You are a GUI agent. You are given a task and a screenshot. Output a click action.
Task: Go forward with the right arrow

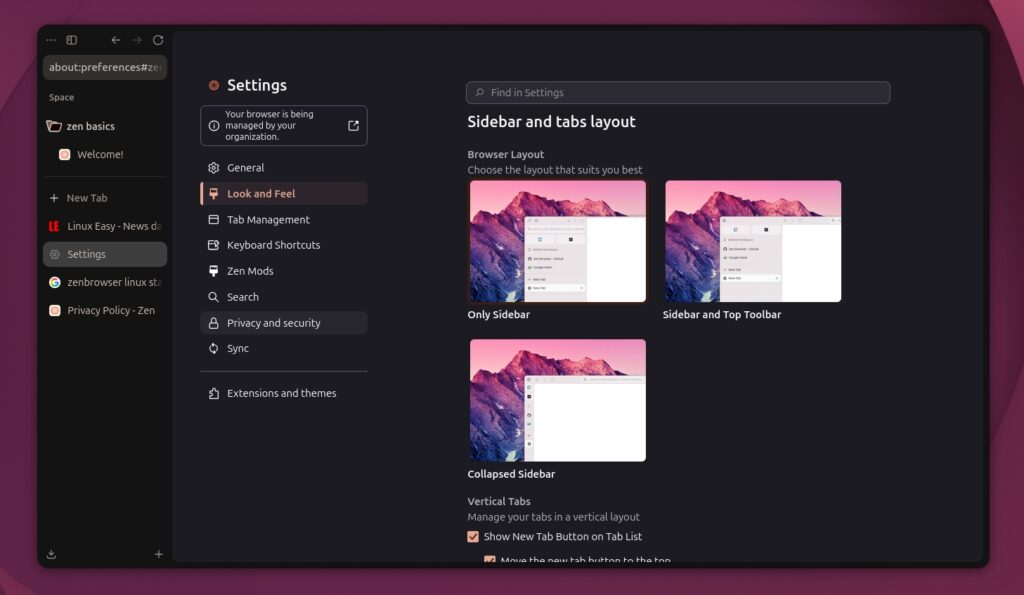(136, 40)
